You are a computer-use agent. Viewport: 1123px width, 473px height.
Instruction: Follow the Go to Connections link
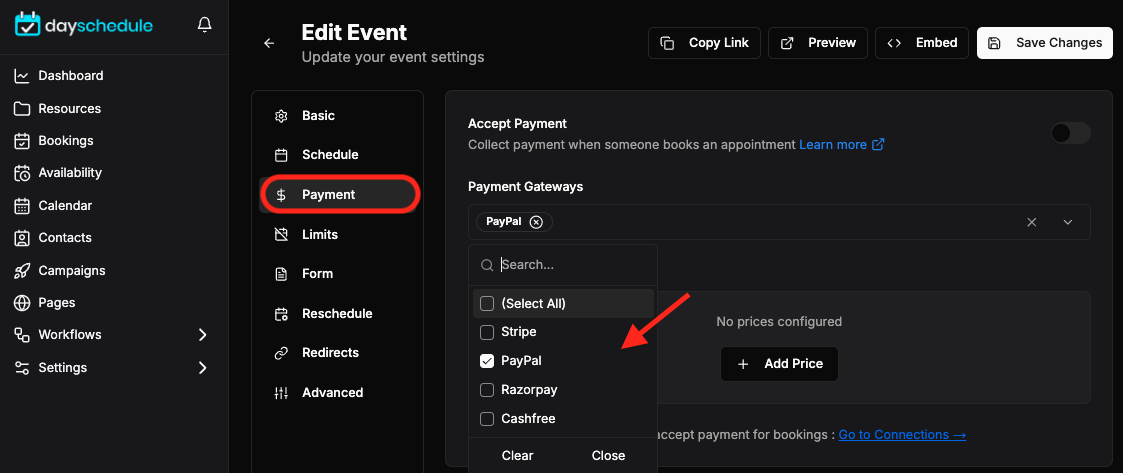tap(902, 434)
